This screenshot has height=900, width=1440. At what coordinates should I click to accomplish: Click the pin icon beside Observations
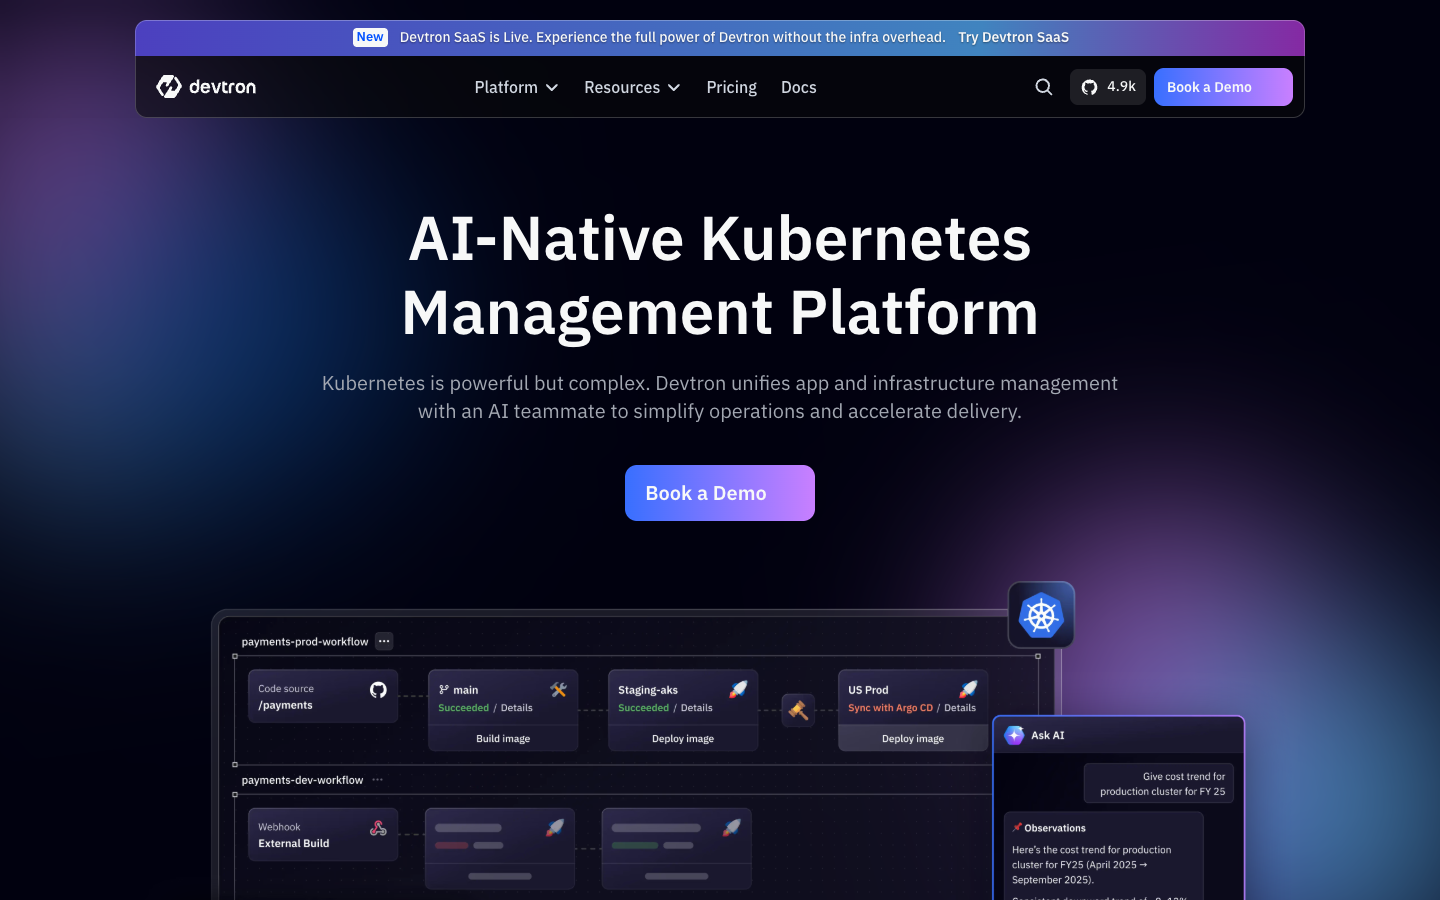click(x=1017, y=828)
